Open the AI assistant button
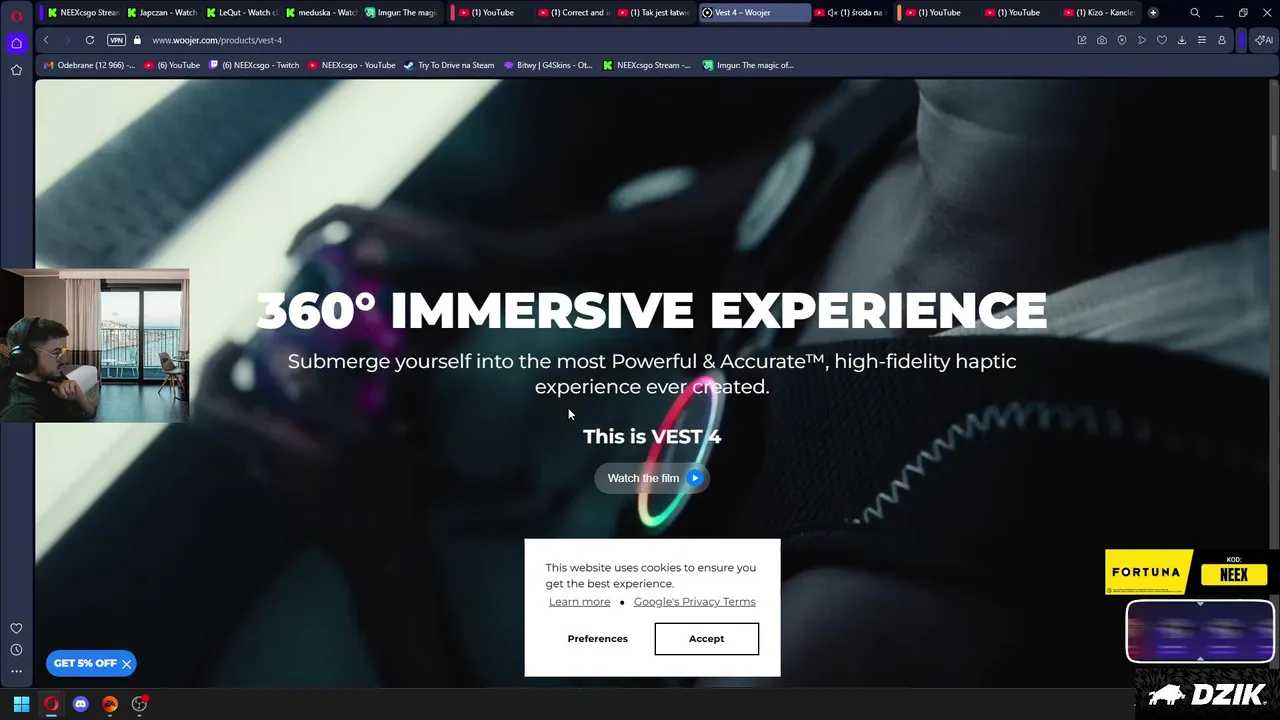 (1264, 40)
